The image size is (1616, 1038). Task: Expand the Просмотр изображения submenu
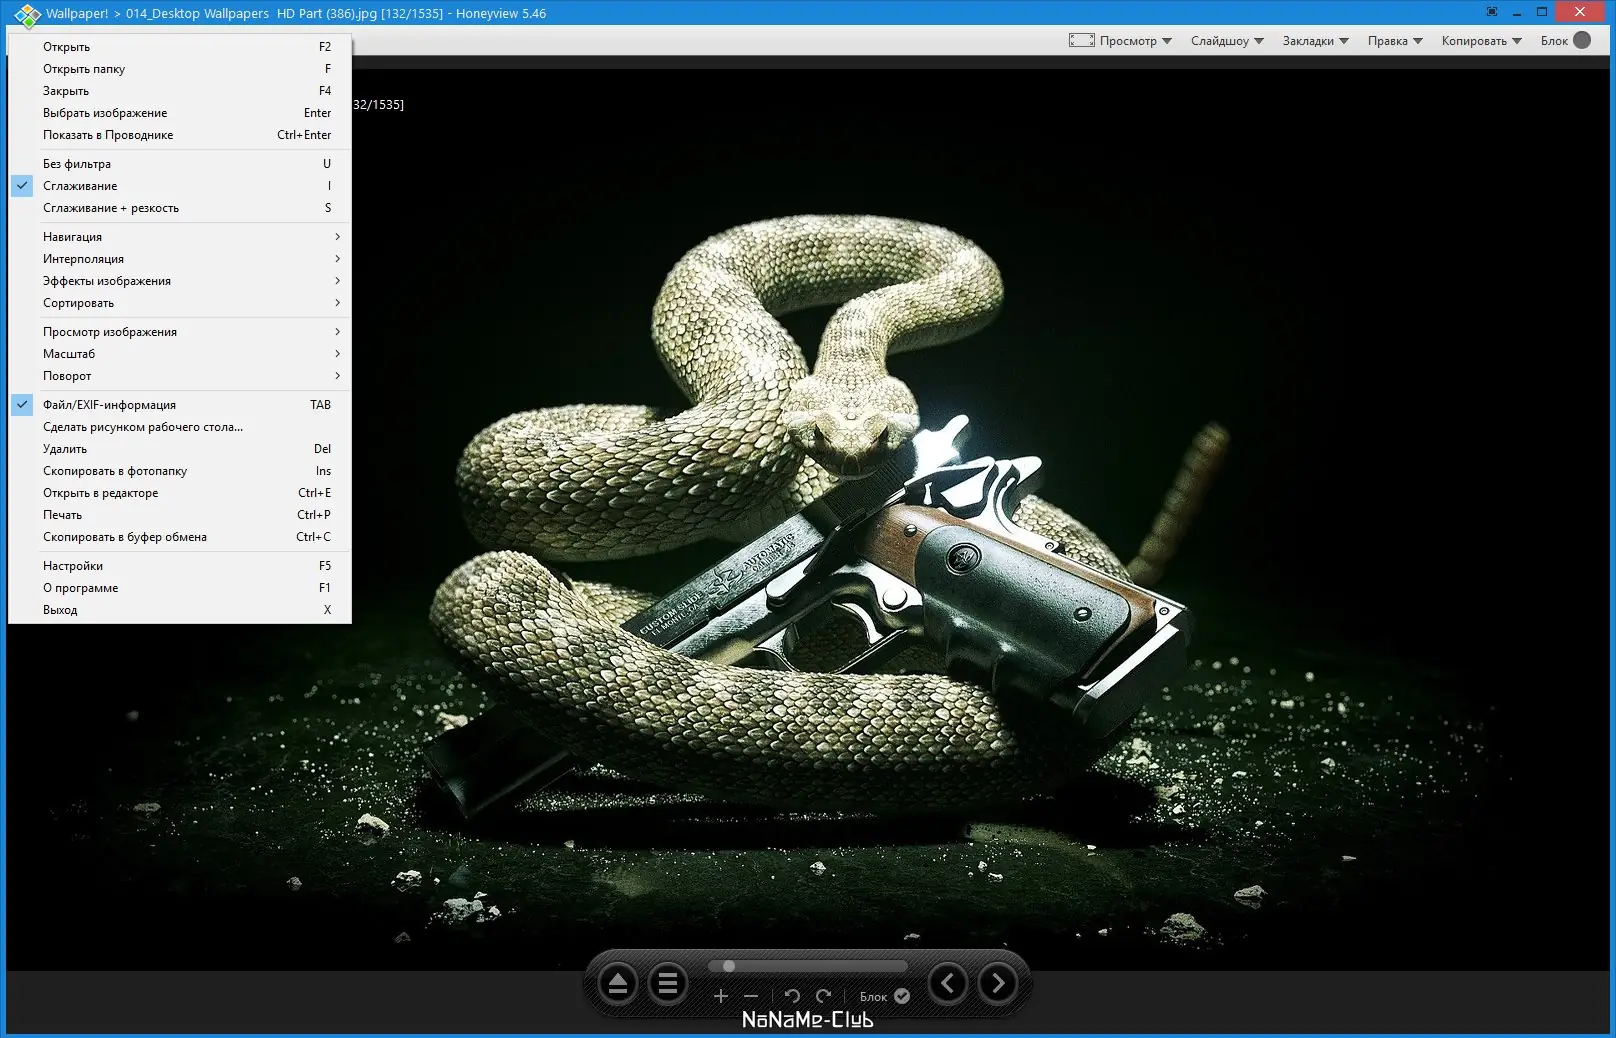[x=180, y=332]
